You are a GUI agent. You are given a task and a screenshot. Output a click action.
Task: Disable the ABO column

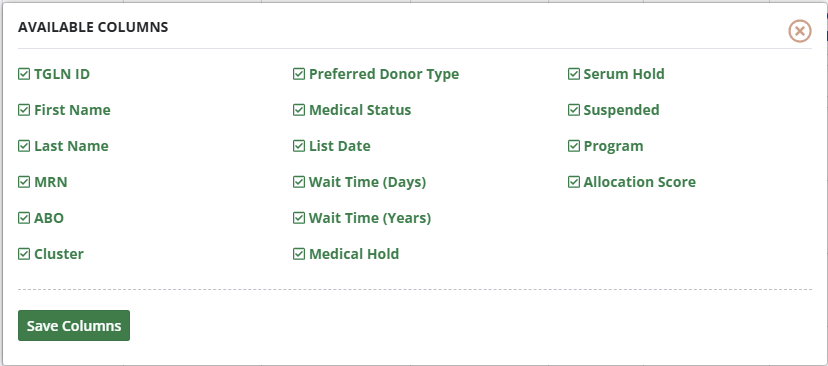[x=24, y=218]
